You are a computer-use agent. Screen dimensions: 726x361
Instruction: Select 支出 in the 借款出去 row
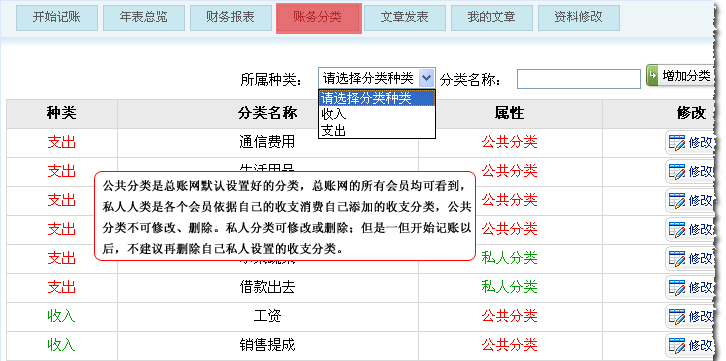point(62,287)
